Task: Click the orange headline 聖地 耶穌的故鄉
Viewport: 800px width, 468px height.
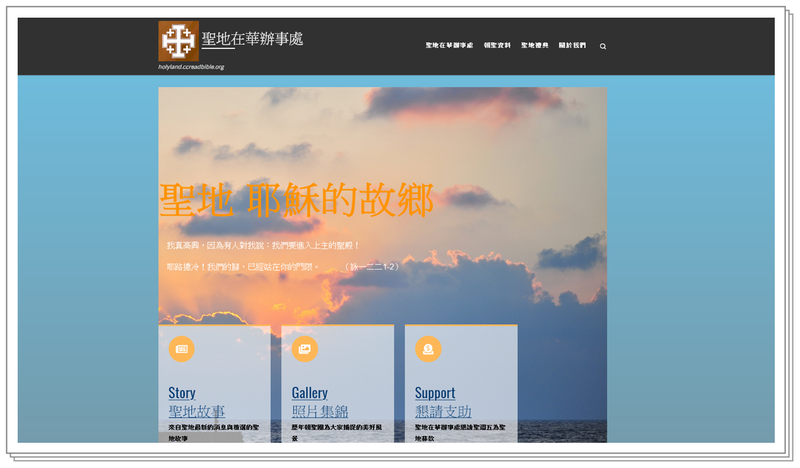Action: click(x=296, y=201)
